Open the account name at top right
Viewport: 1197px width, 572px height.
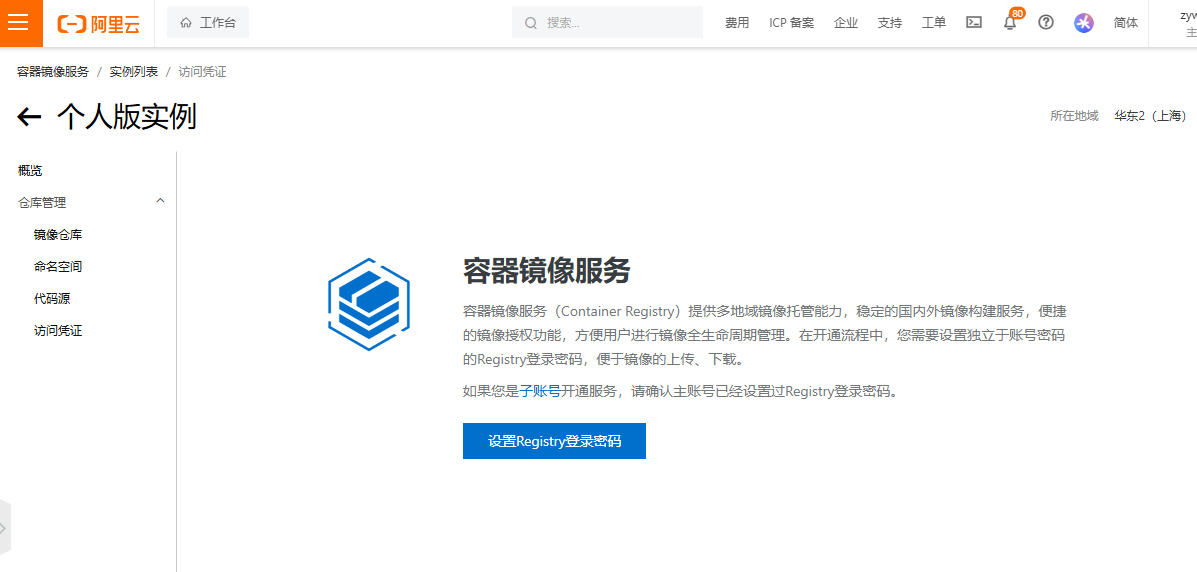coord(1188,15)
